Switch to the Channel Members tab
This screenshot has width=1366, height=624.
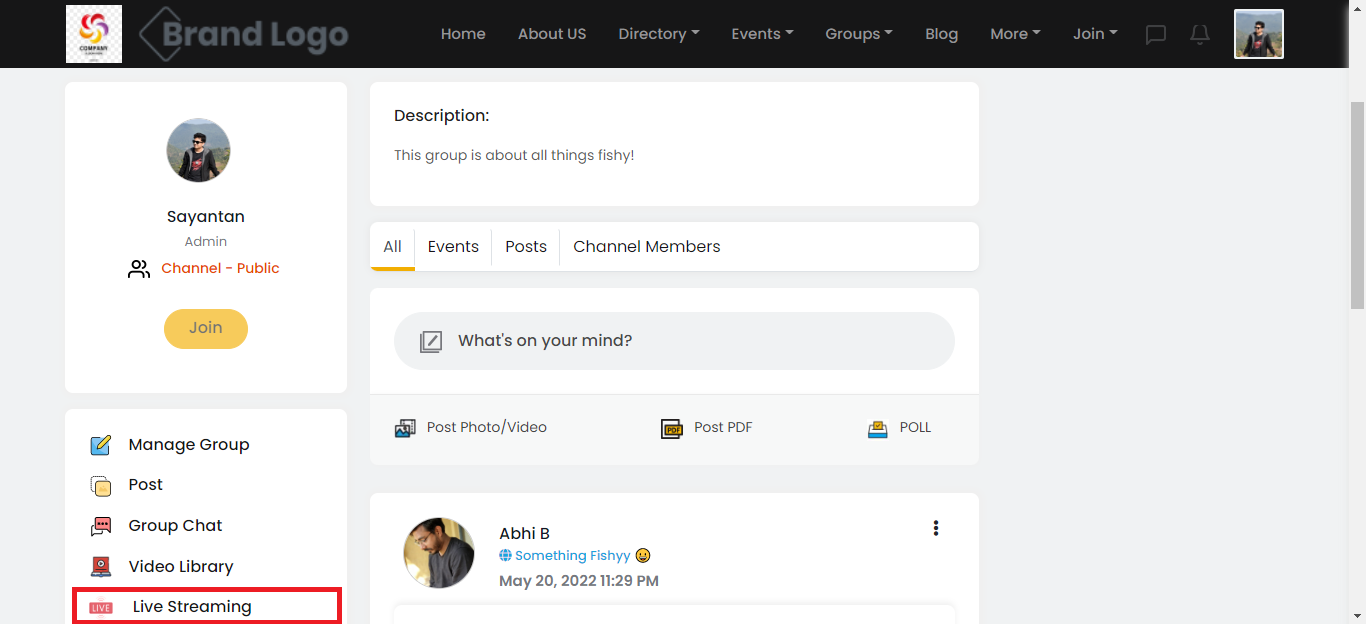tap(646, 247)
